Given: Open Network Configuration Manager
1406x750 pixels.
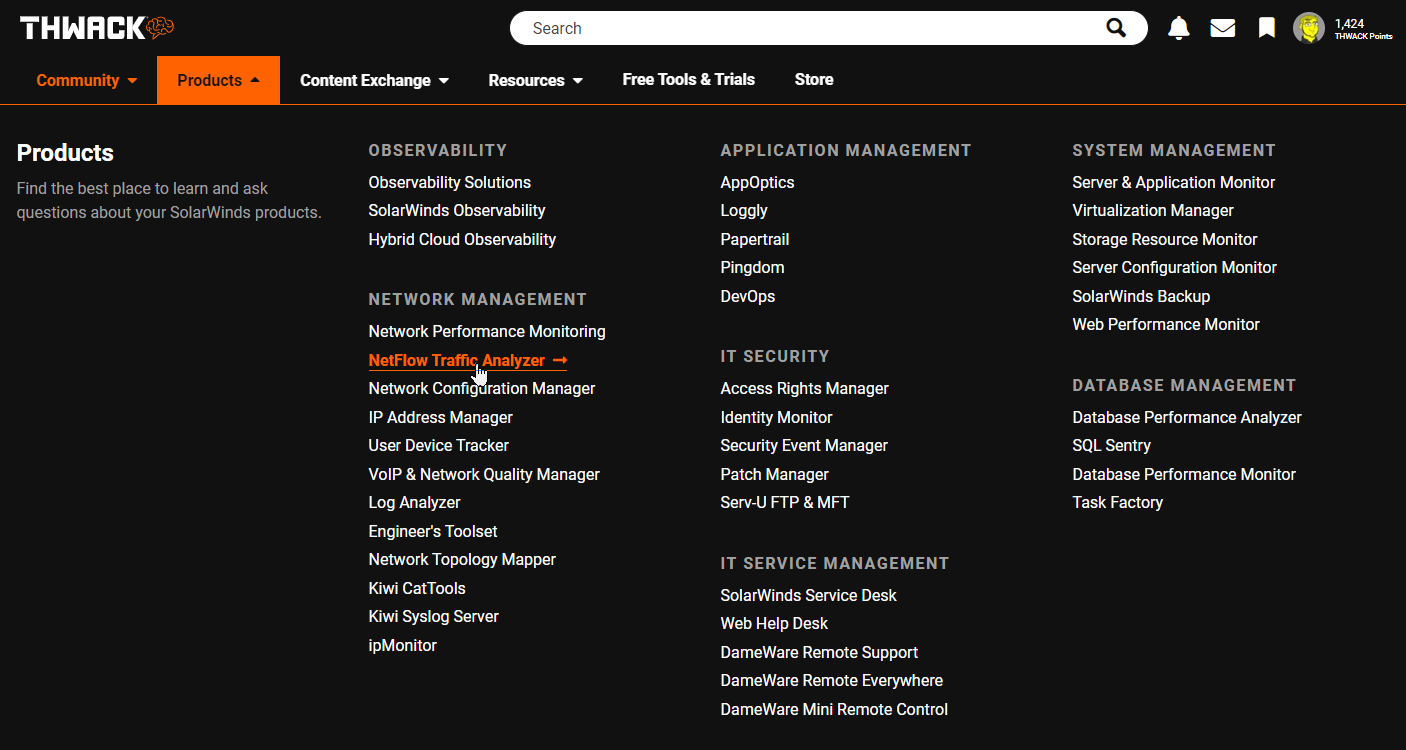Looking at the screenshot, I should click(x=482, y=388).
